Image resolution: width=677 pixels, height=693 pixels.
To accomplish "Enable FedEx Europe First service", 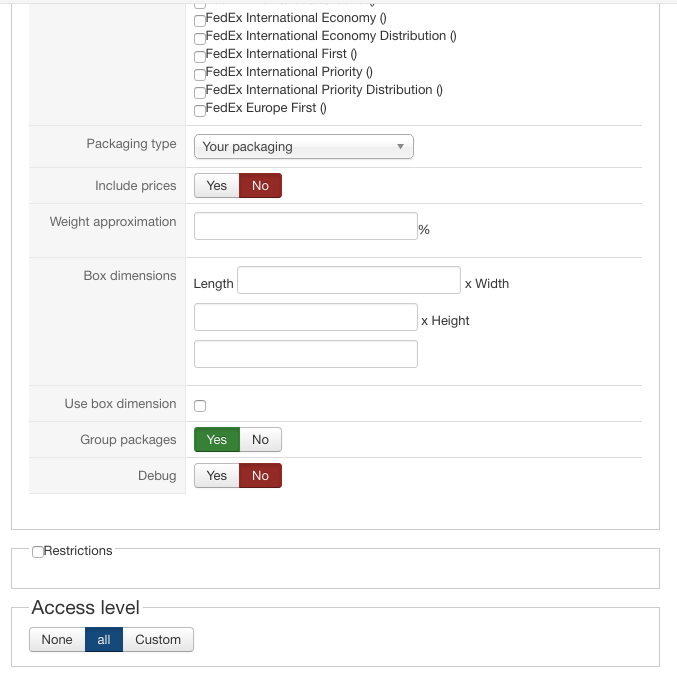I will pyautogui.click(x=200, y=110).
